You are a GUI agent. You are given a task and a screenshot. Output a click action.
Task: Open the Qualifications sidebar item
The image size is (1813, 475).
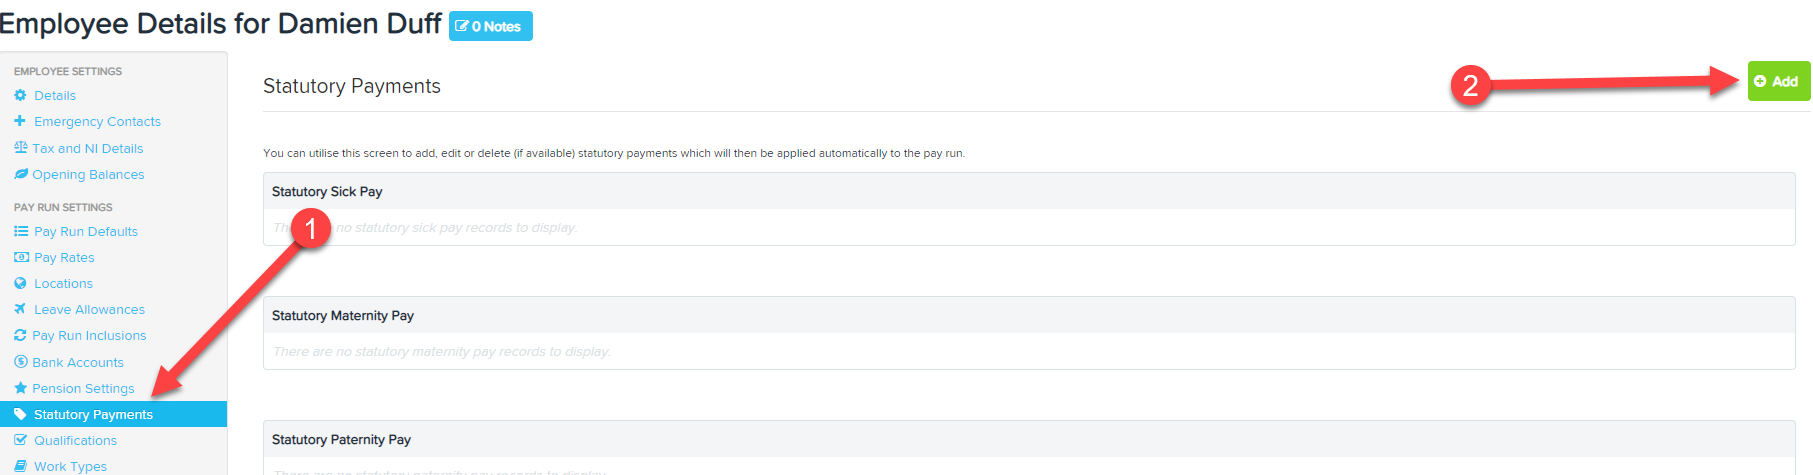click(75, 440)
